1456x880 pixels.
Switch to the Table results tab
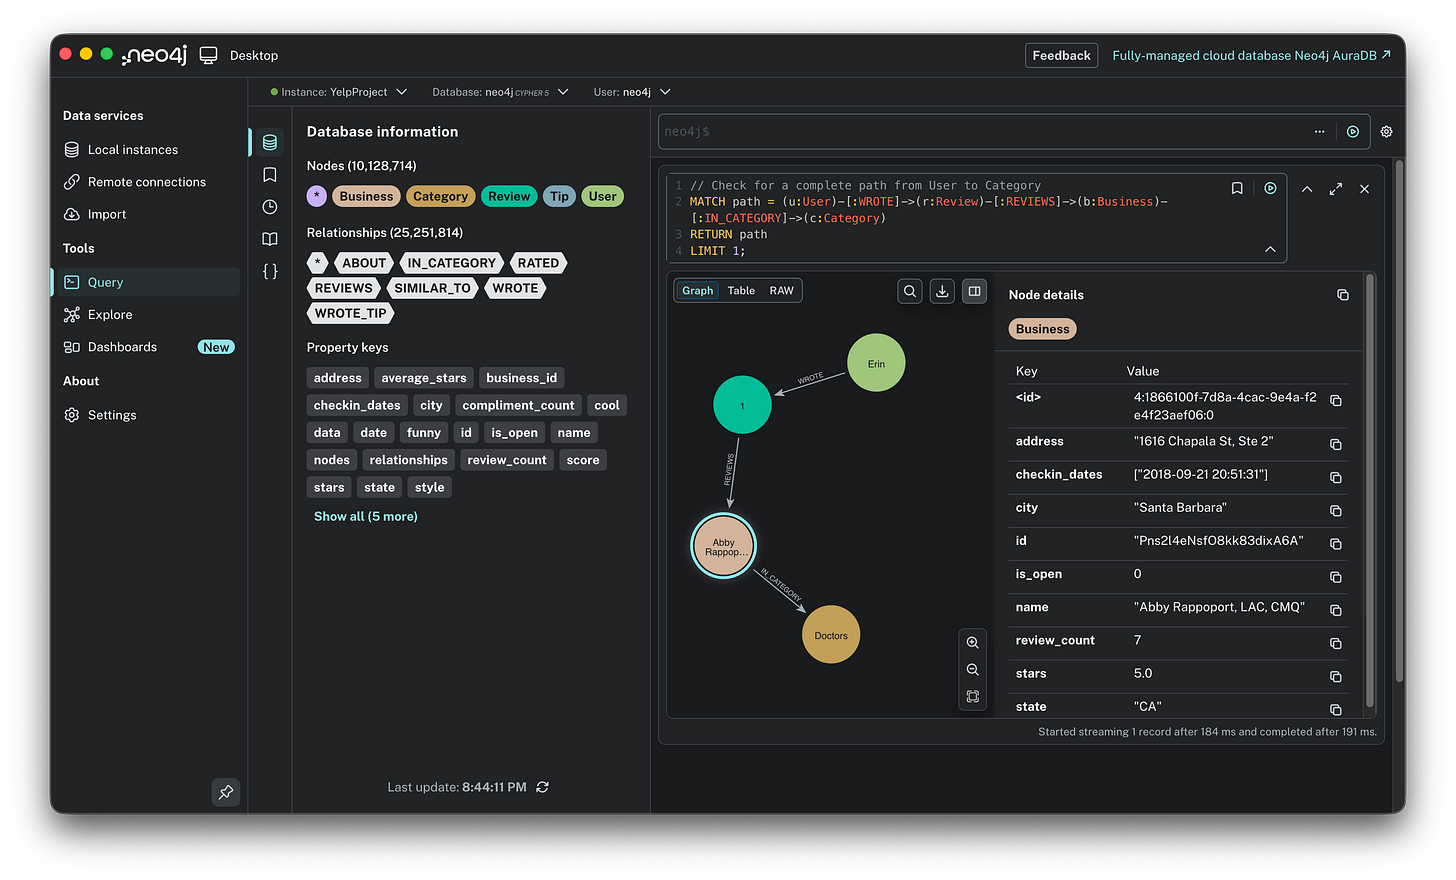click(x=740, y=290)
